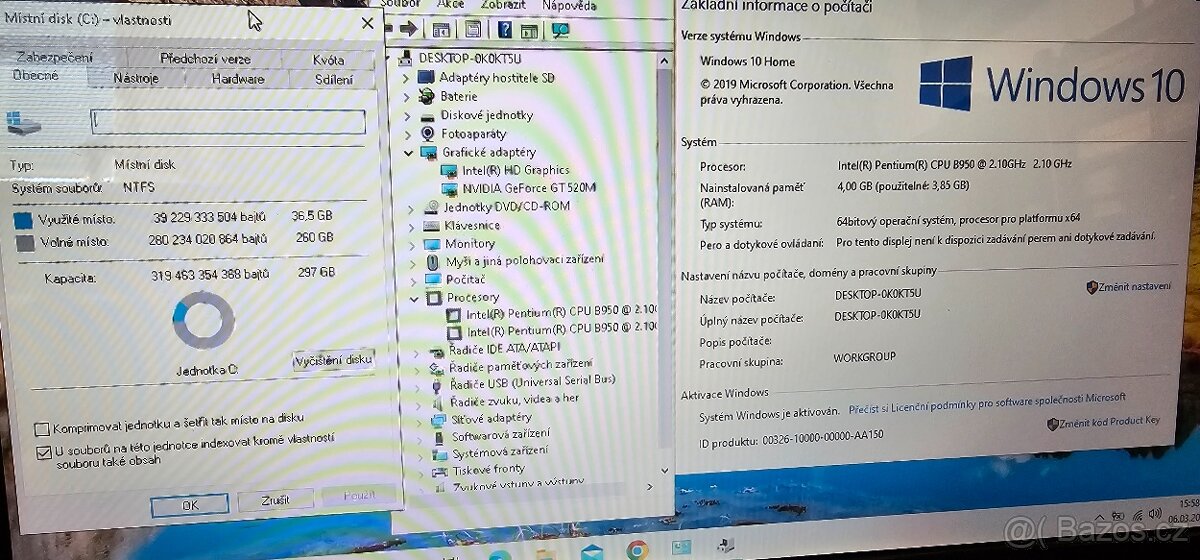
Task: Click the blue Využité místo color swatch
Action: (23, 219)
